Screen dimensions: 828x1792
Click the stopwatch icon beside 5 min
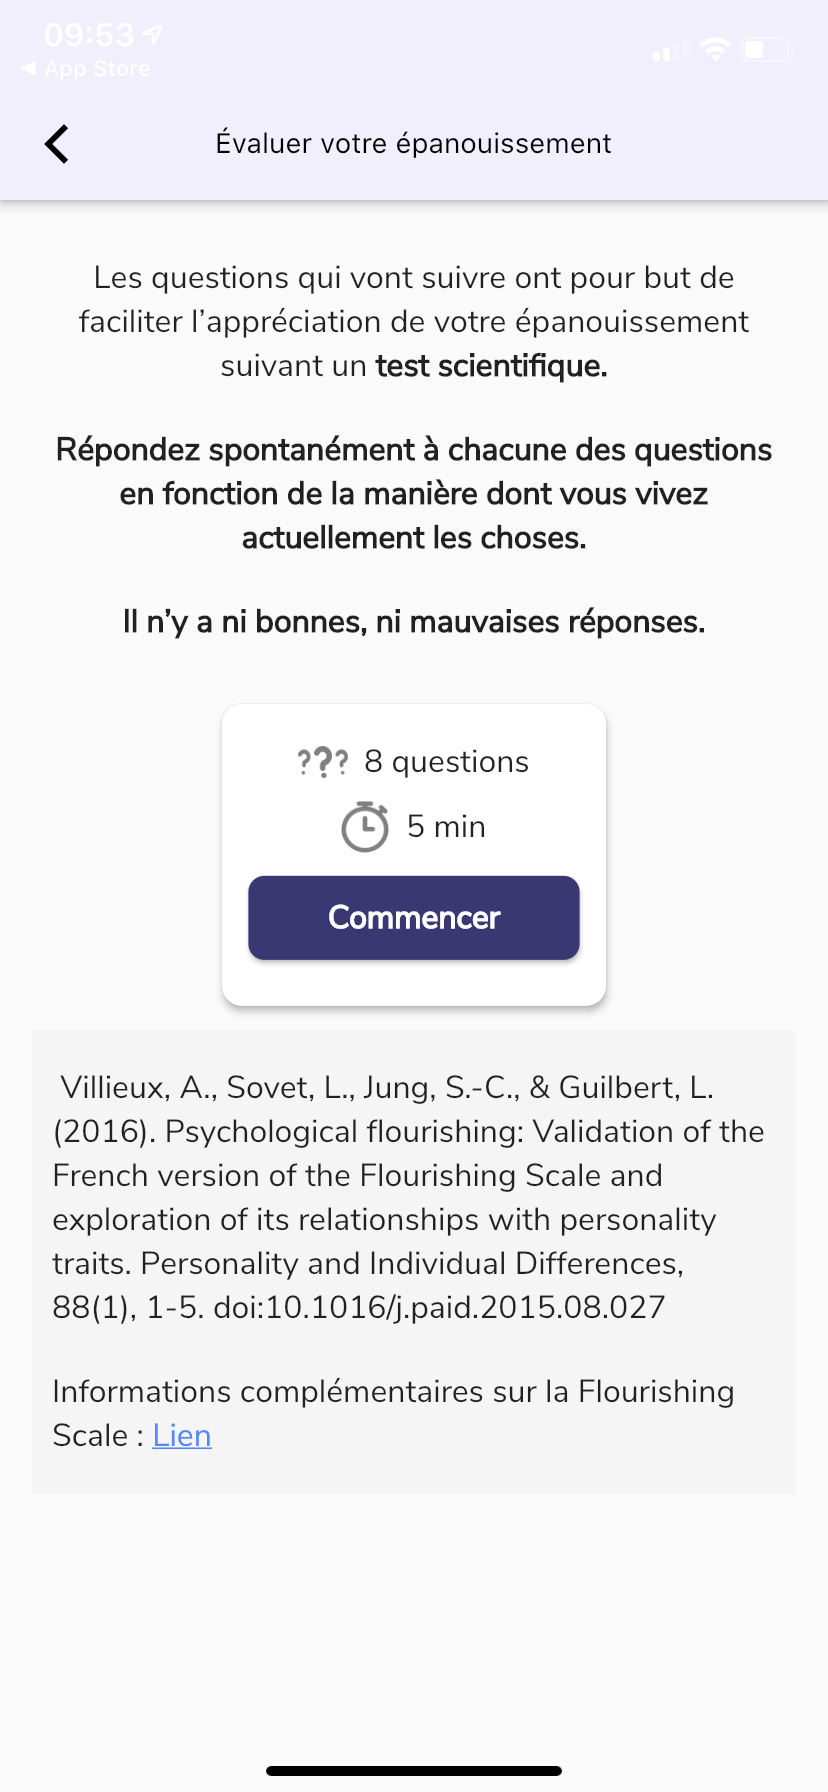tap(365, 827)
